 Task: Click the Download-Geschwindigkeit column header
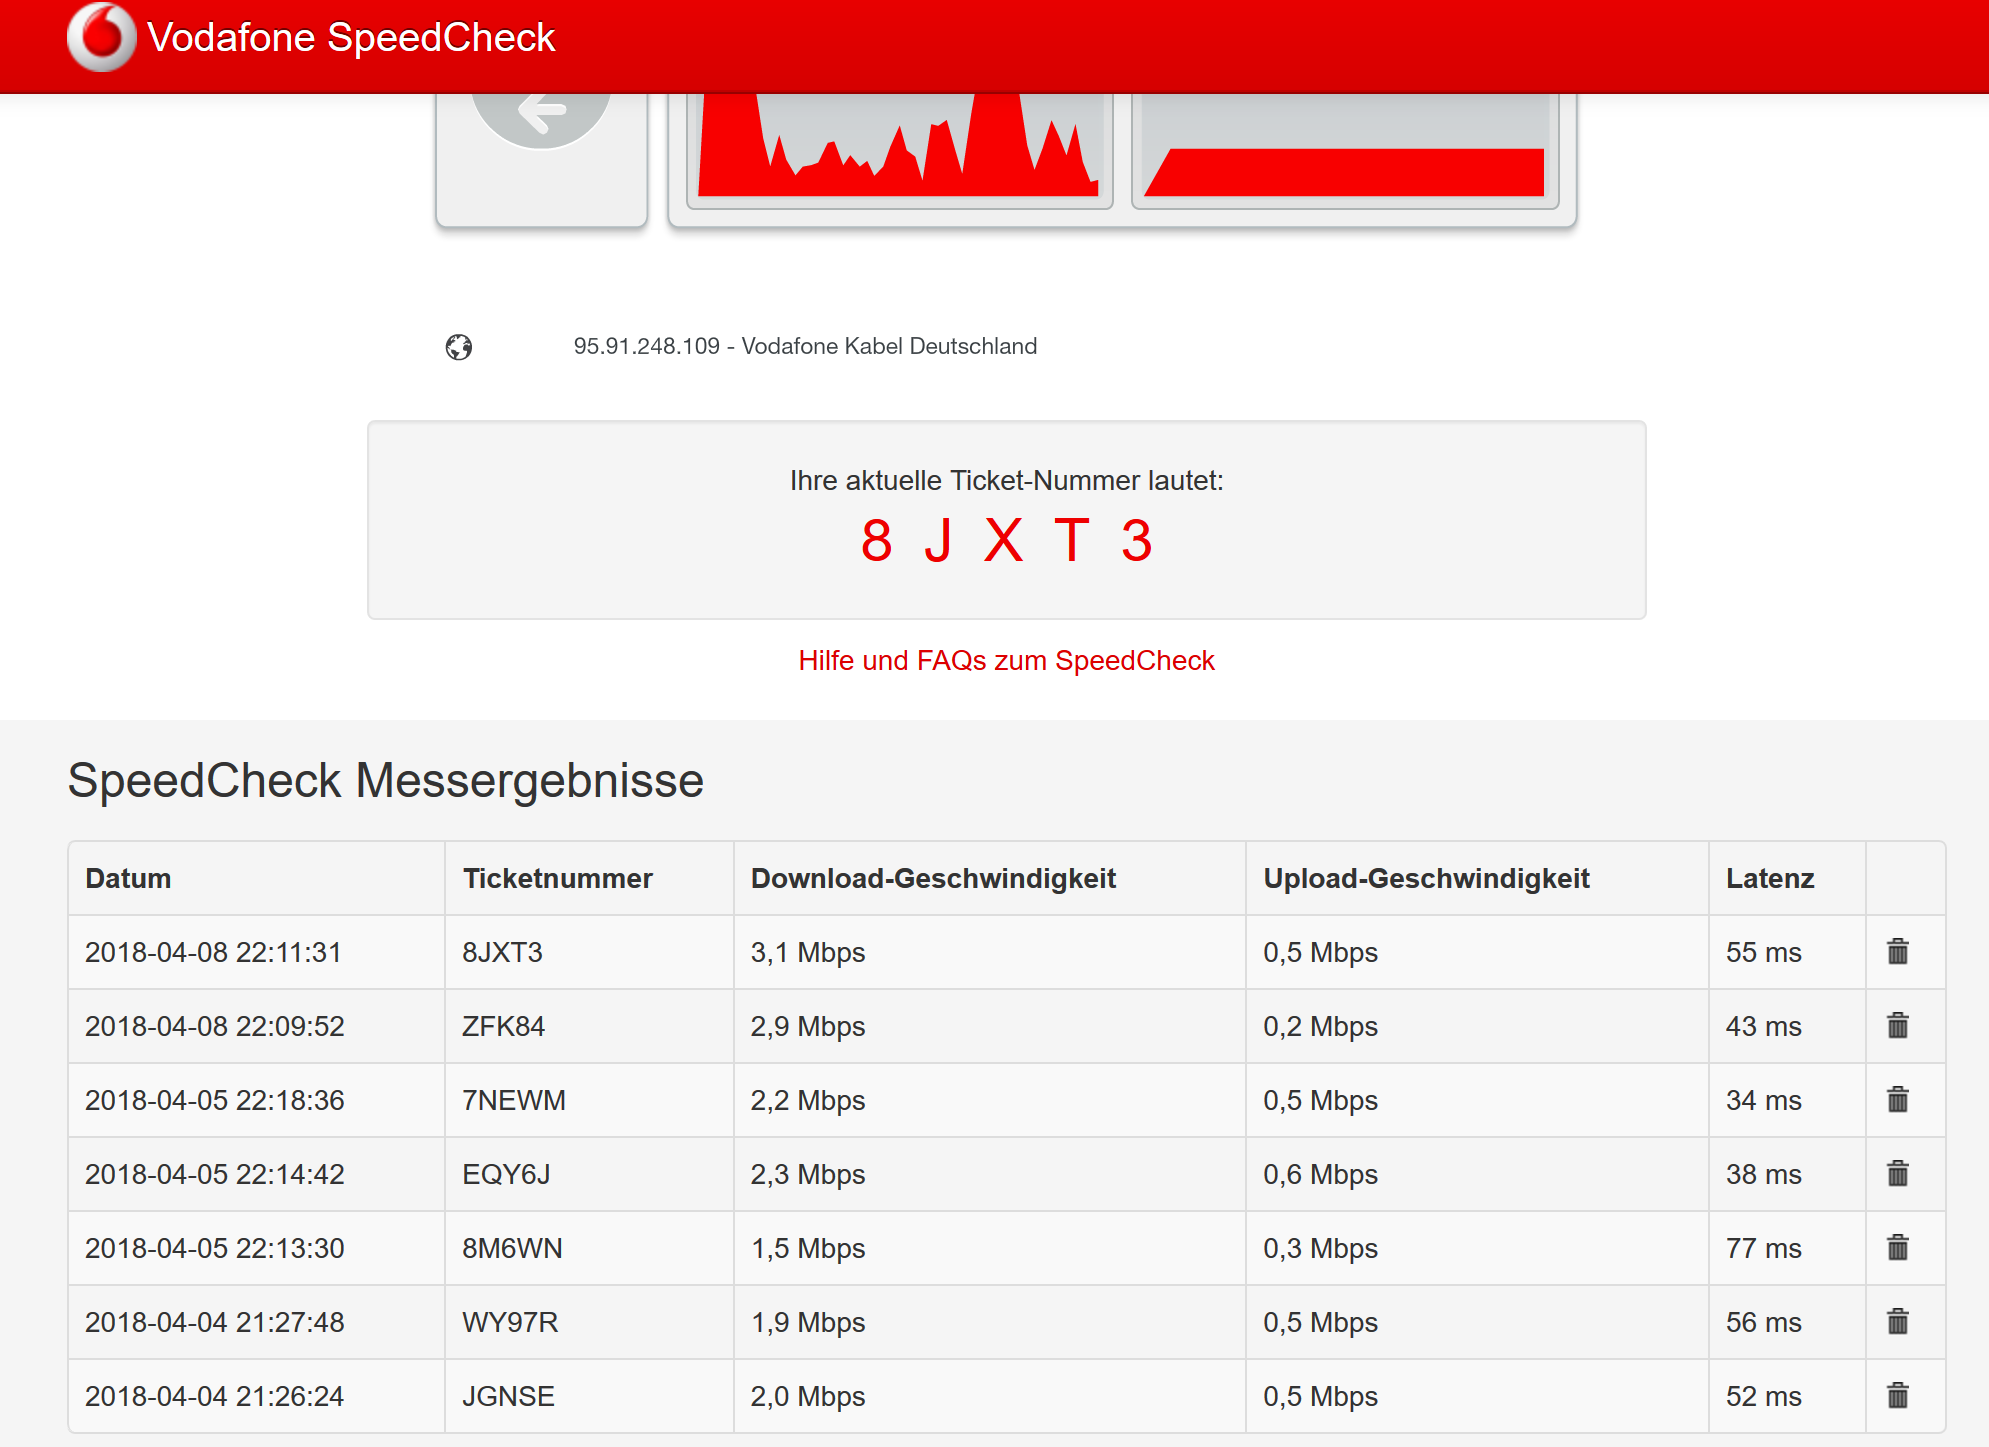933,878
